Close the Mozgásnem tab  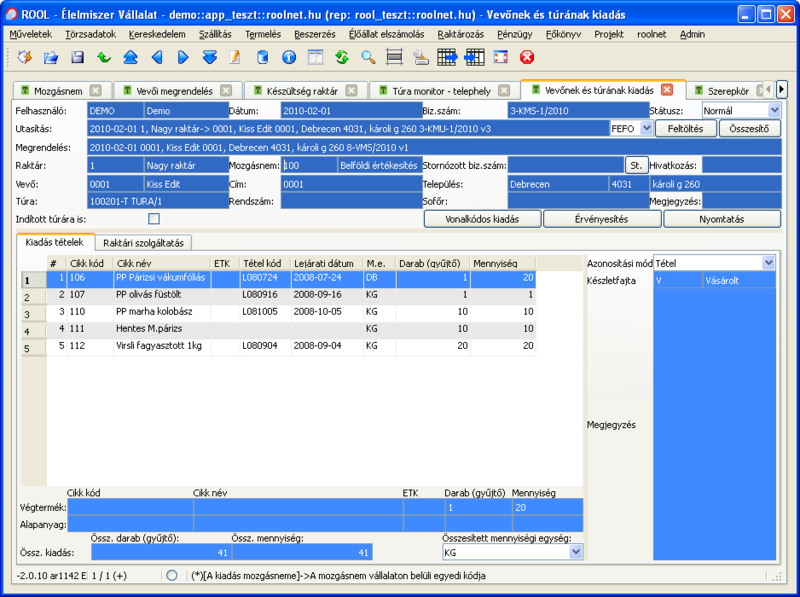click(95, 91)
